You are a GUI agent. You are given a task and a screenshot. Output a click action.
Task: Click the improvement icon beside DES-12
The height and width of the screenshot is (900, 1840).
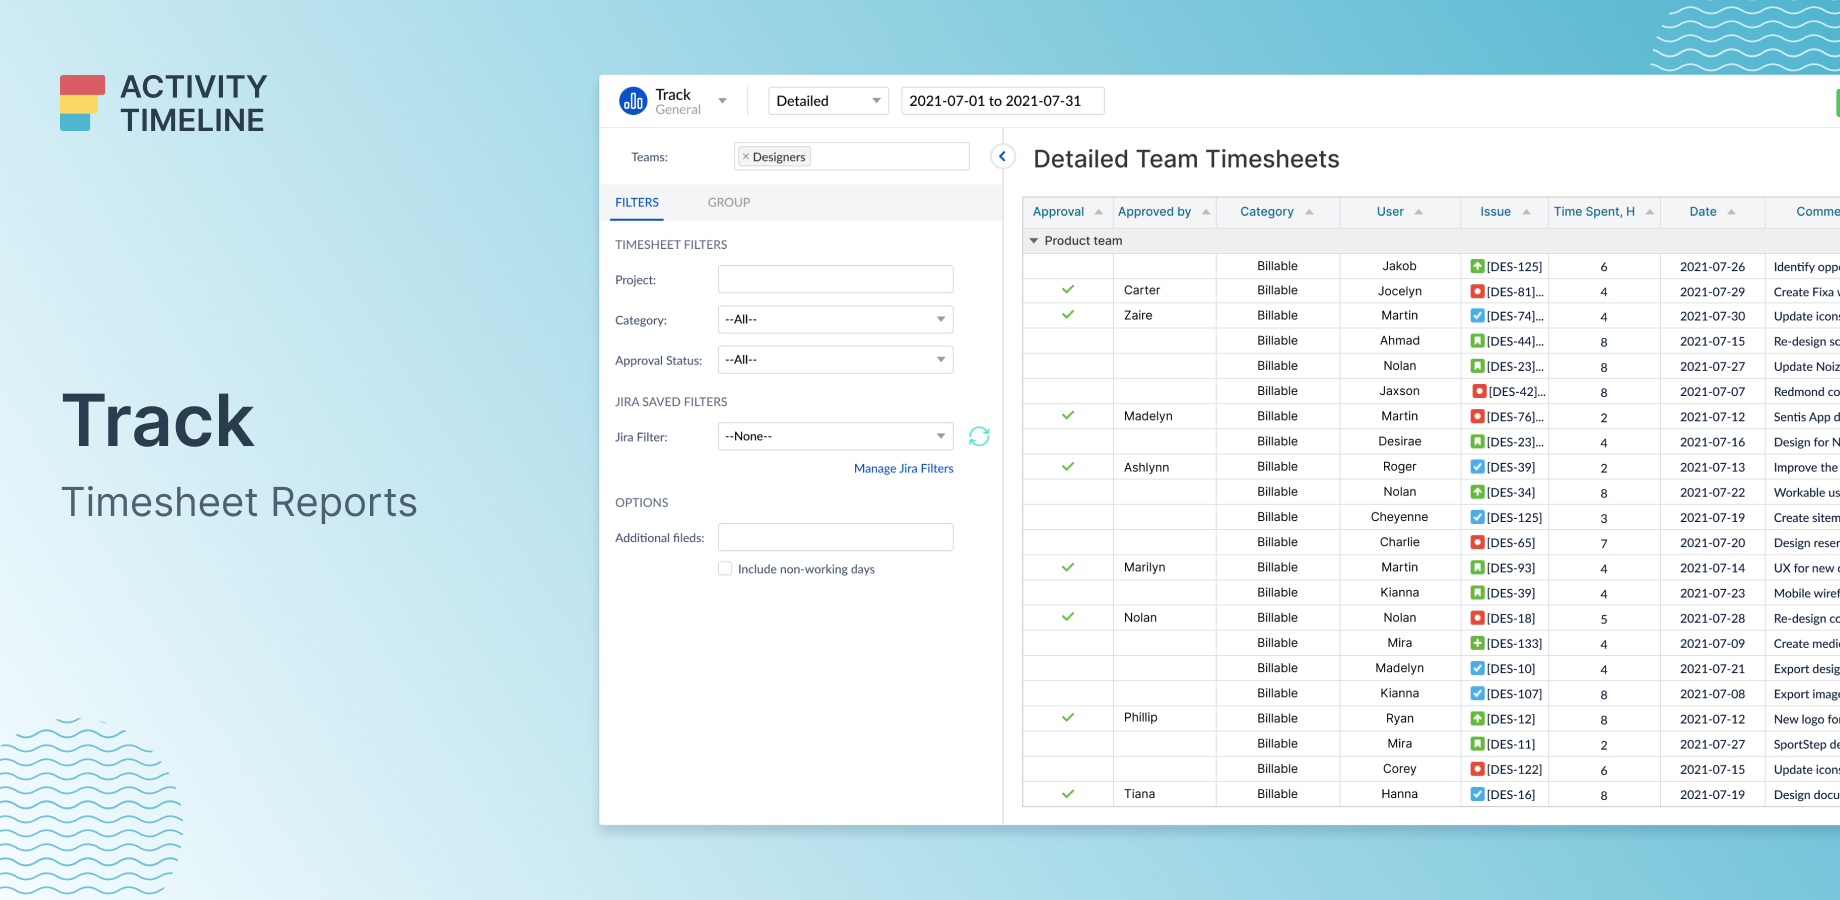(1477, 719)
